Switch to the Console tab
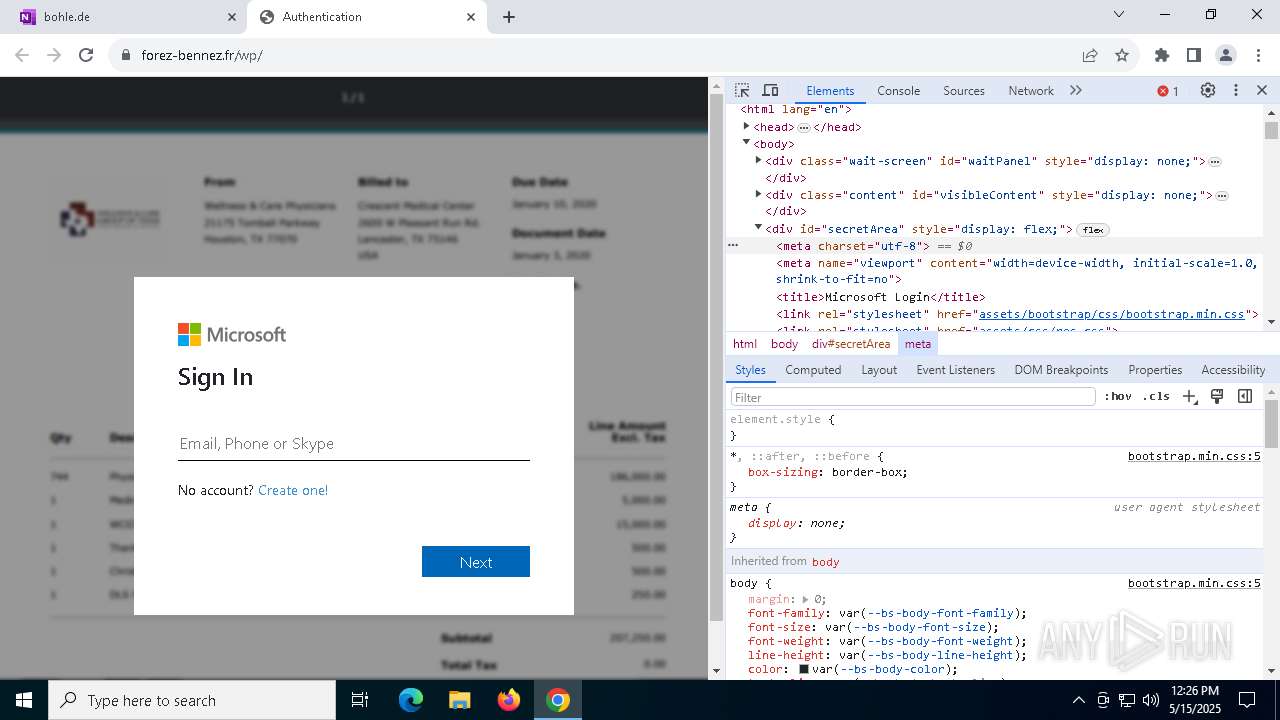Viewport: 1280px width, 720px height. 898,90
